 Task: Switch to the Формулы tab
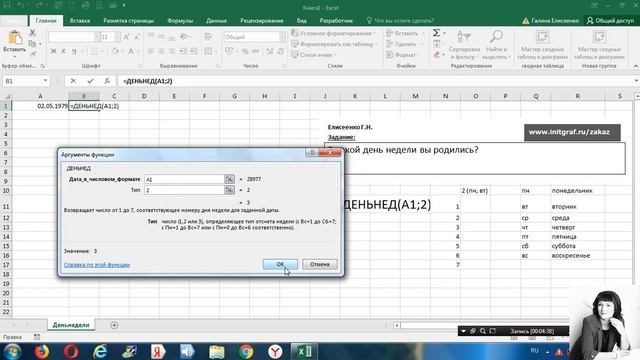(180, 20)
